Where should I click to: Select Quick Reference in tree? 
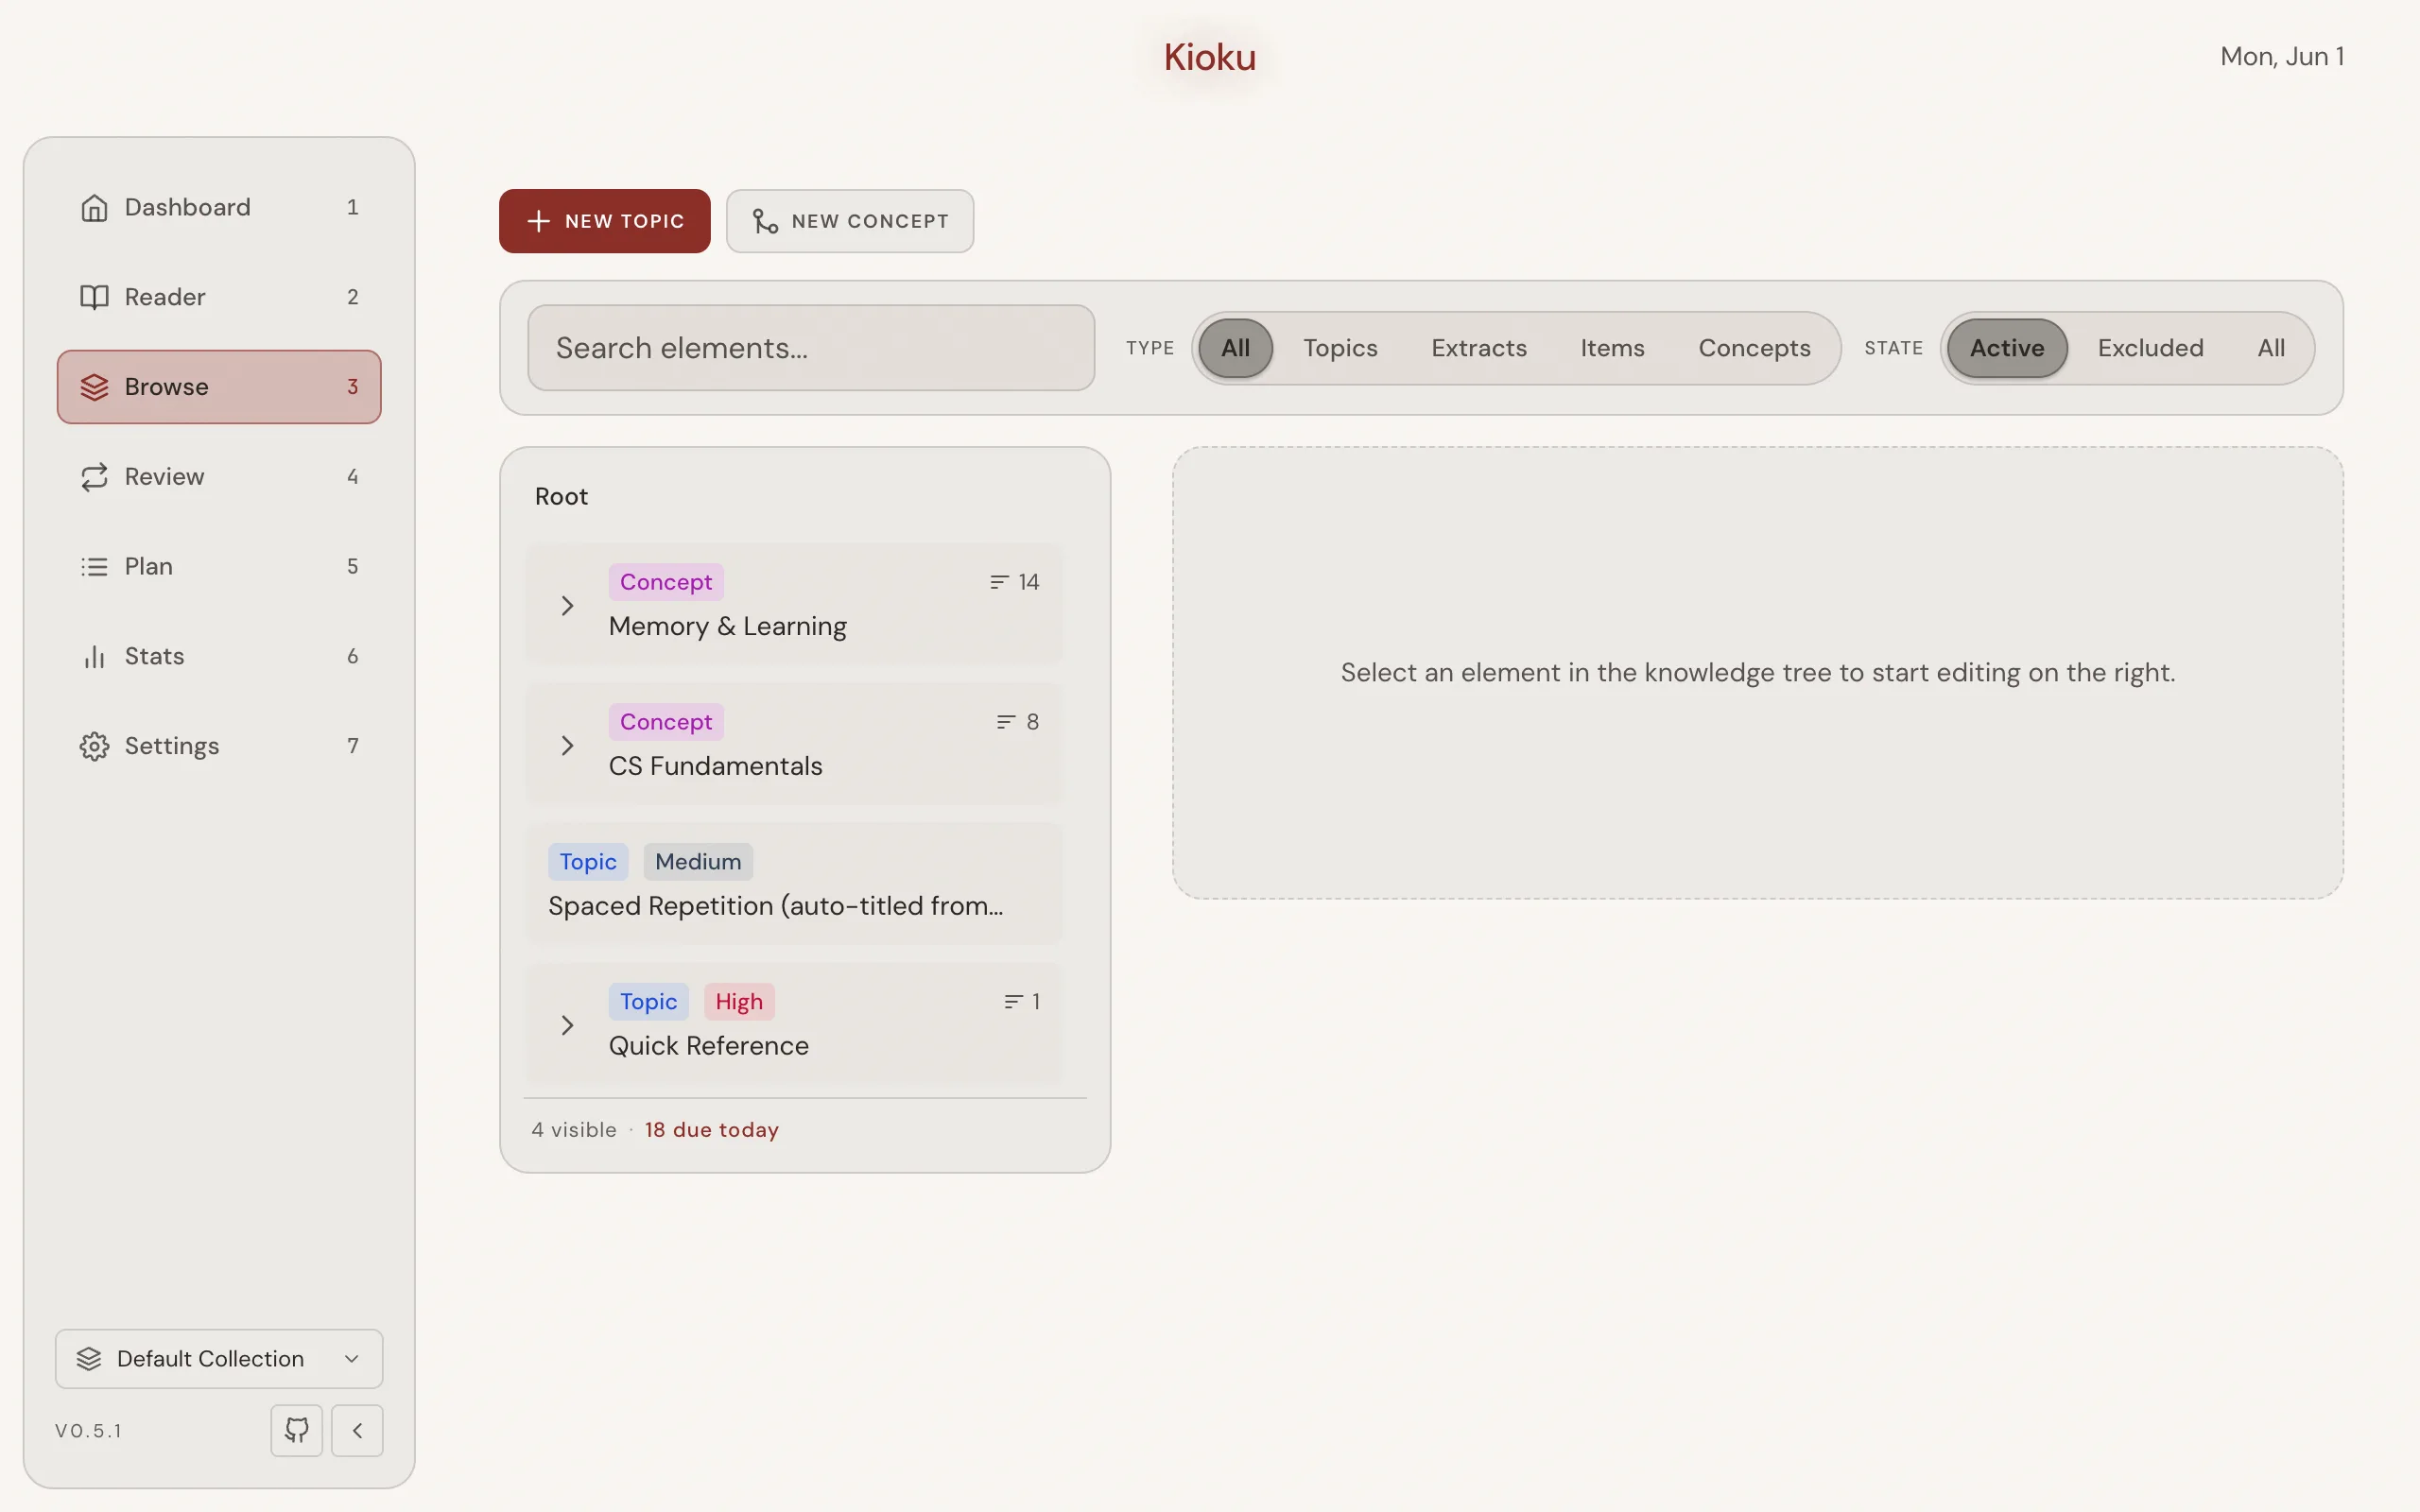point(794,1024)
